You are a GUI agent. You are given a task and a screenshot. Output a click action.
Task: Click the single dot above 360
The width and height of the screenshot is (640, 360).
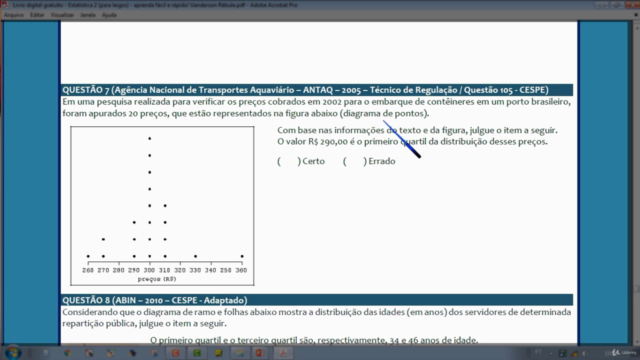[x=242, y=256]
